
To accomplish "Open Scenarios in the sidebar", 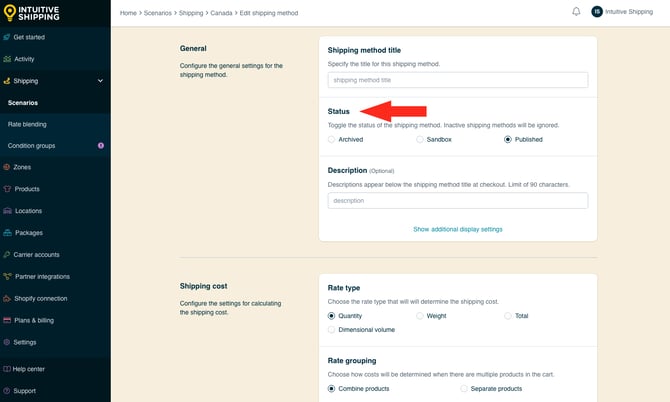I will pos(23,103).
